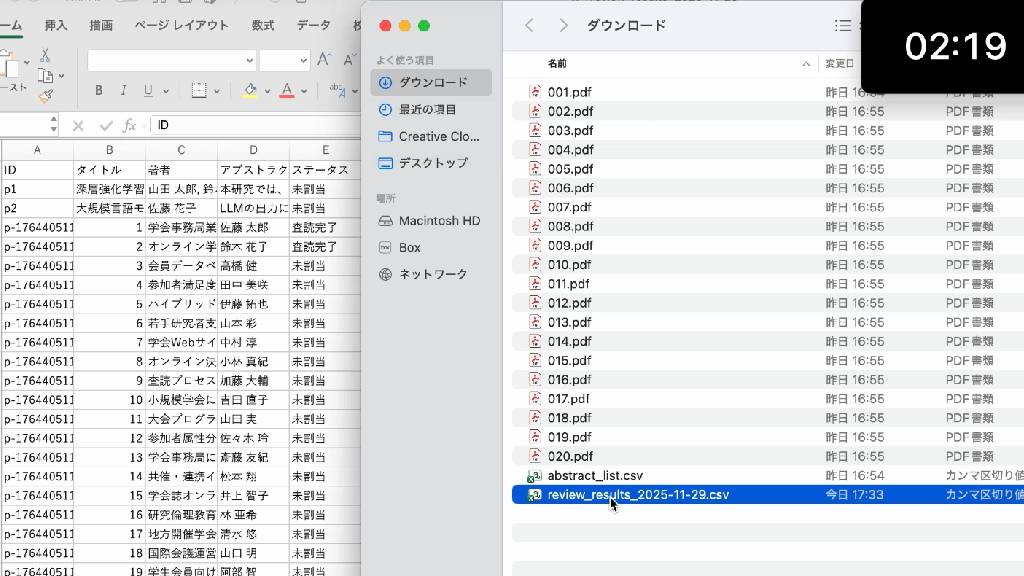Click the Insert Function fx icon
This screenshot has height=576, width=1024.
tap(129, 126)
